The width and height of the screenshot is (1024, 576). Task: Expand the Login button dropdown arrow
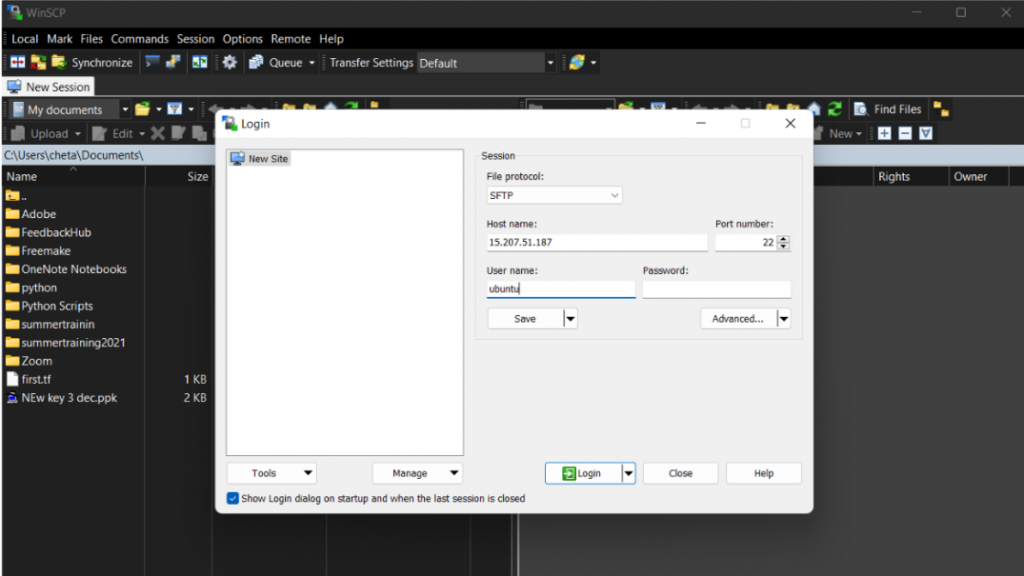(628, 473)
